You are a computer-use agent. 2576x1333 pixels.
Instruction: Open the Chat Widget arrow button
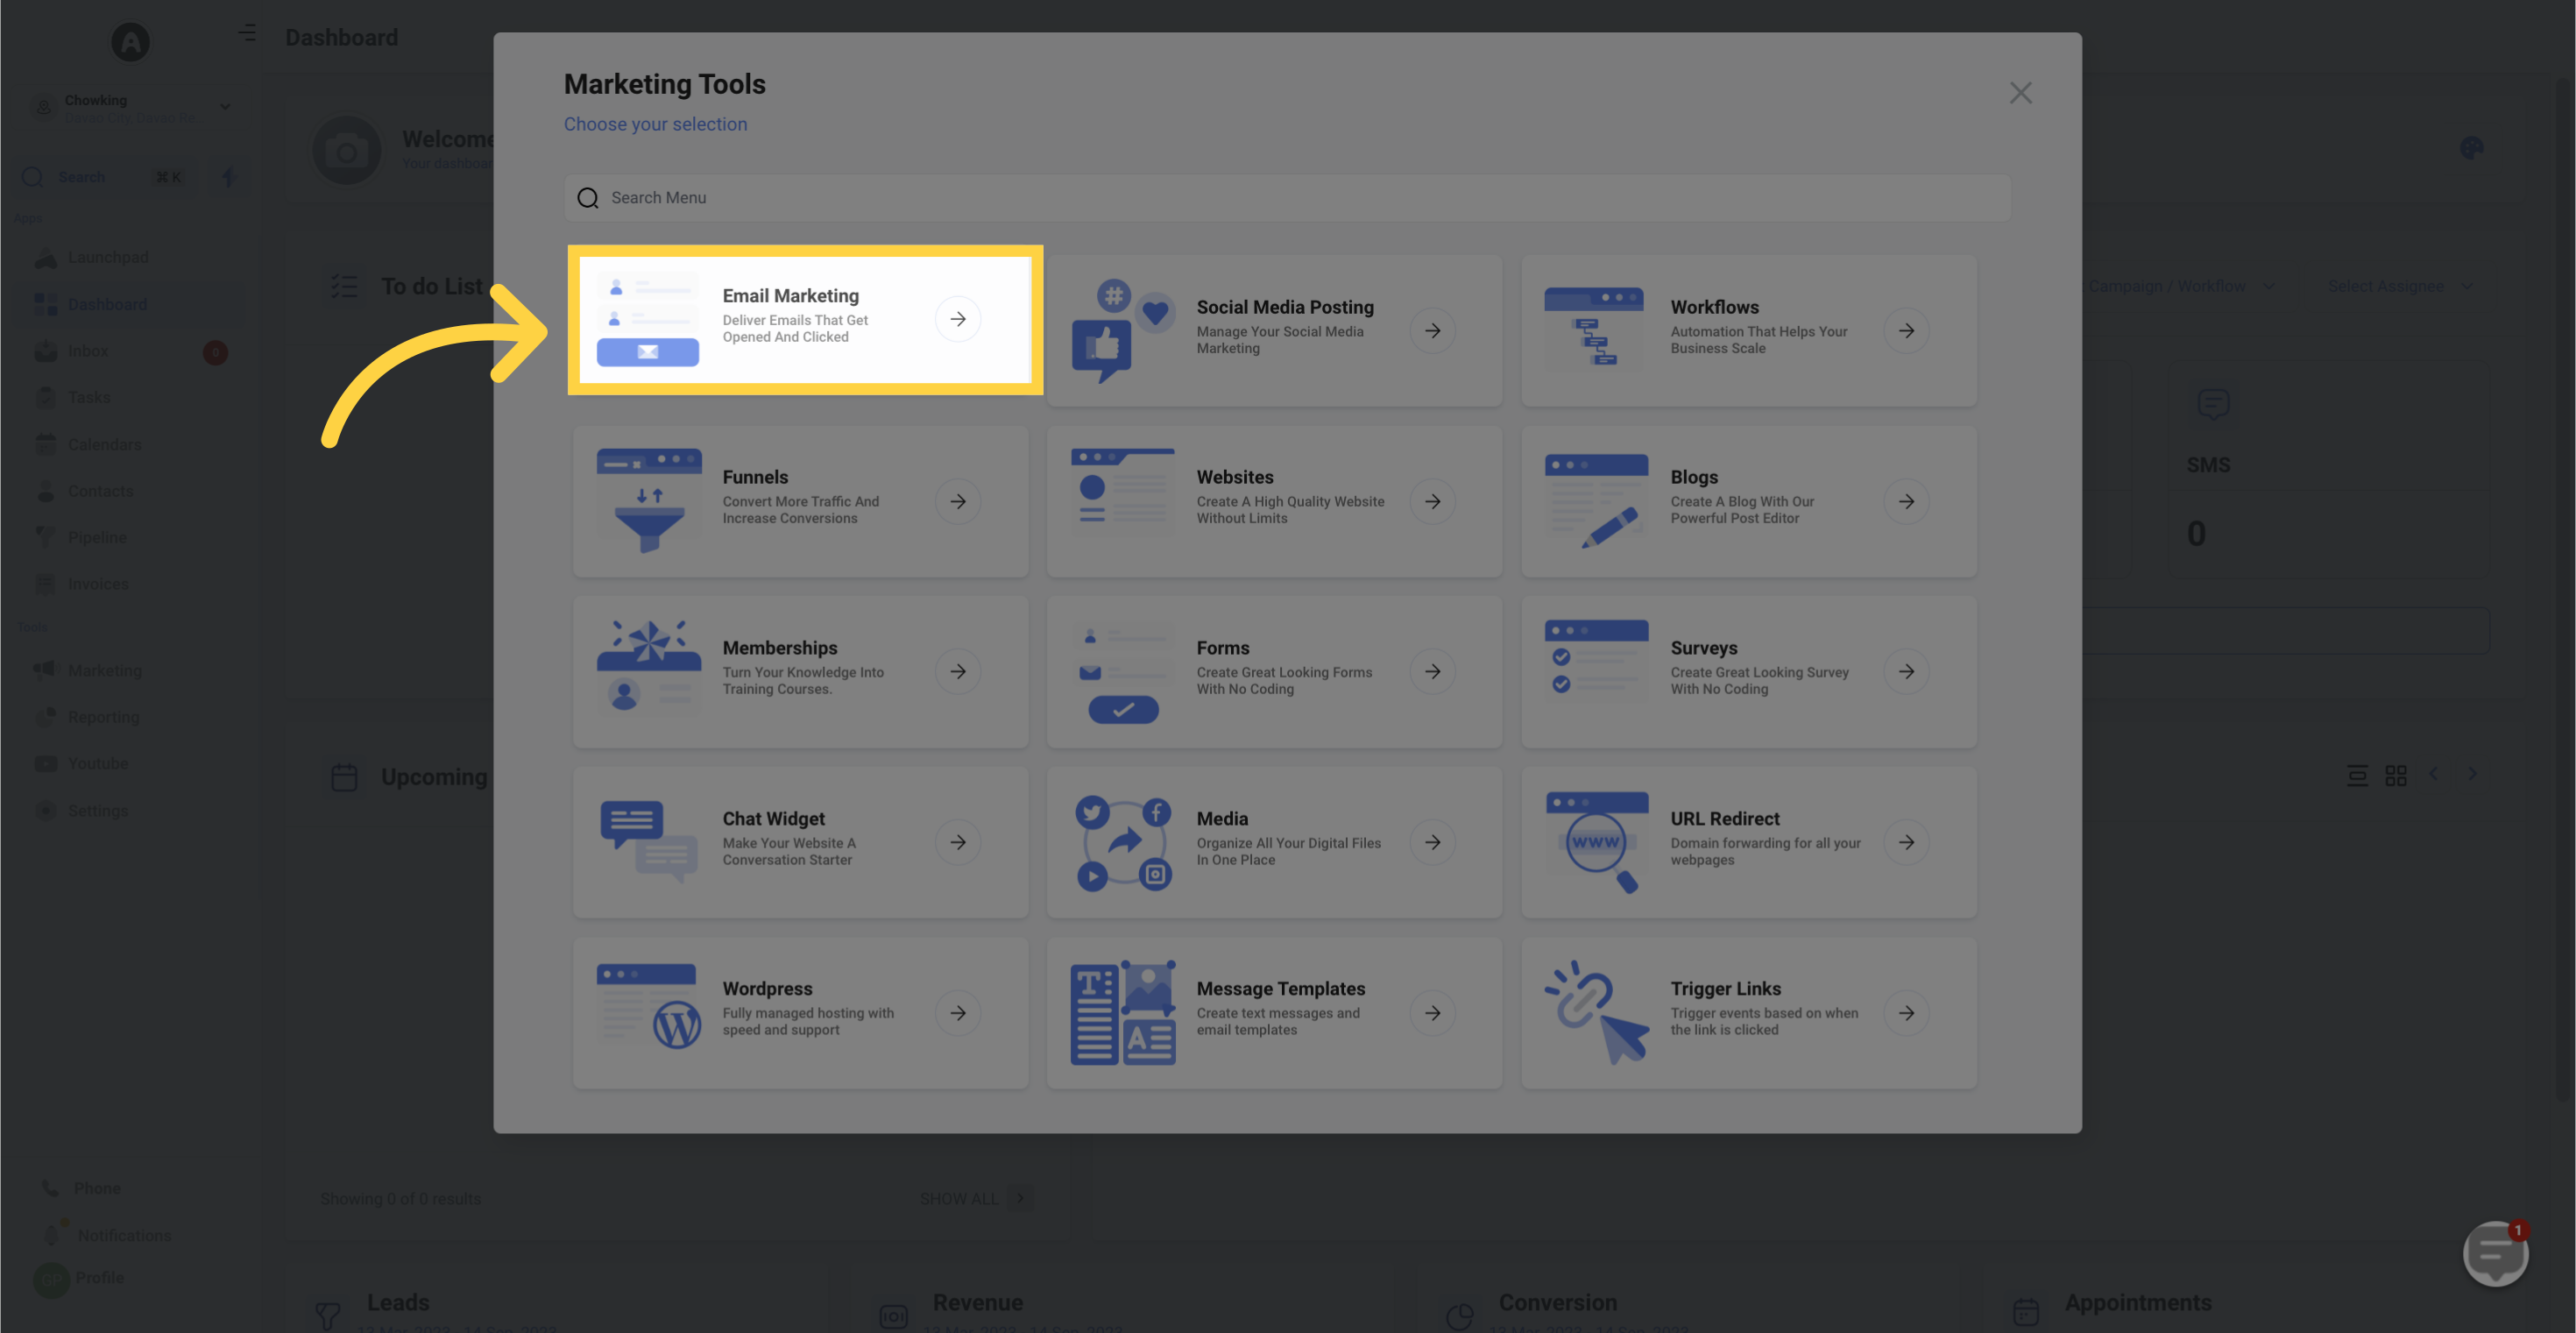tap(957, 842)
